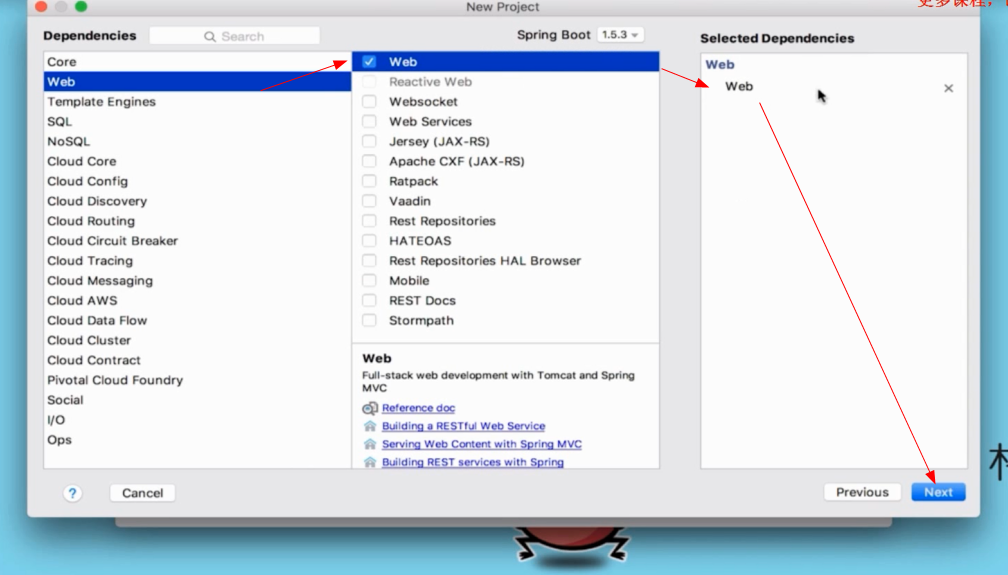
Task: Click the search magnifier icon
Action: (x=210, y=37)
